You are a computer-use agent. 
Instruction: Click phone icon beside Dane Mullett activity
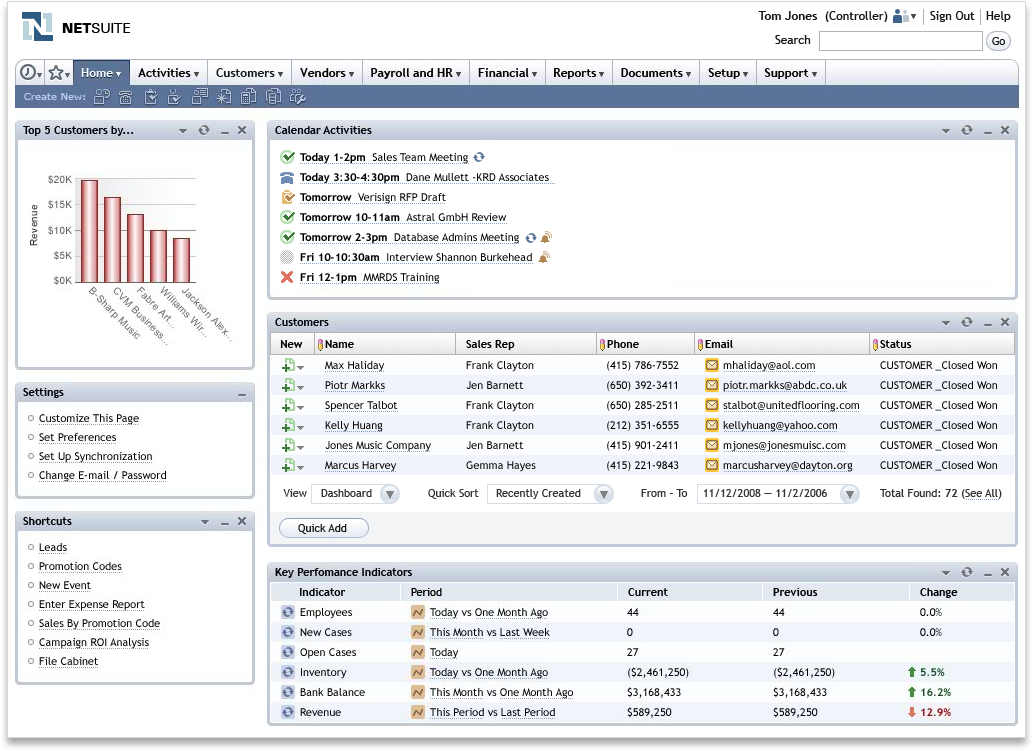pos(287,178)
